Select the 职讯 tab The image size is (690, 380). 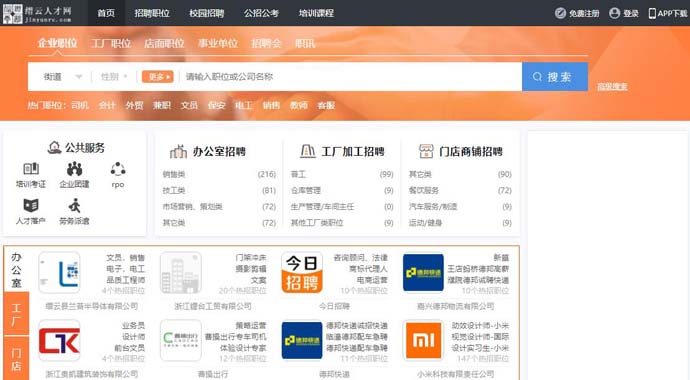(305, 43)
